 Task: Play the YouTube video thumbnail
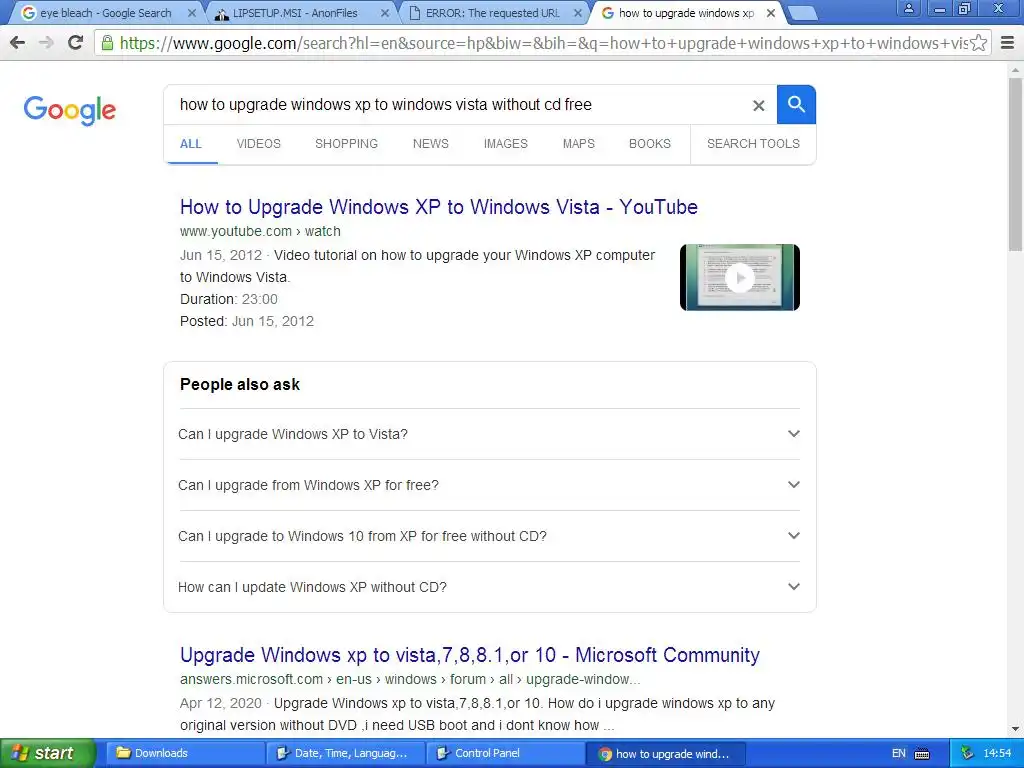click(x=739, y=278)
